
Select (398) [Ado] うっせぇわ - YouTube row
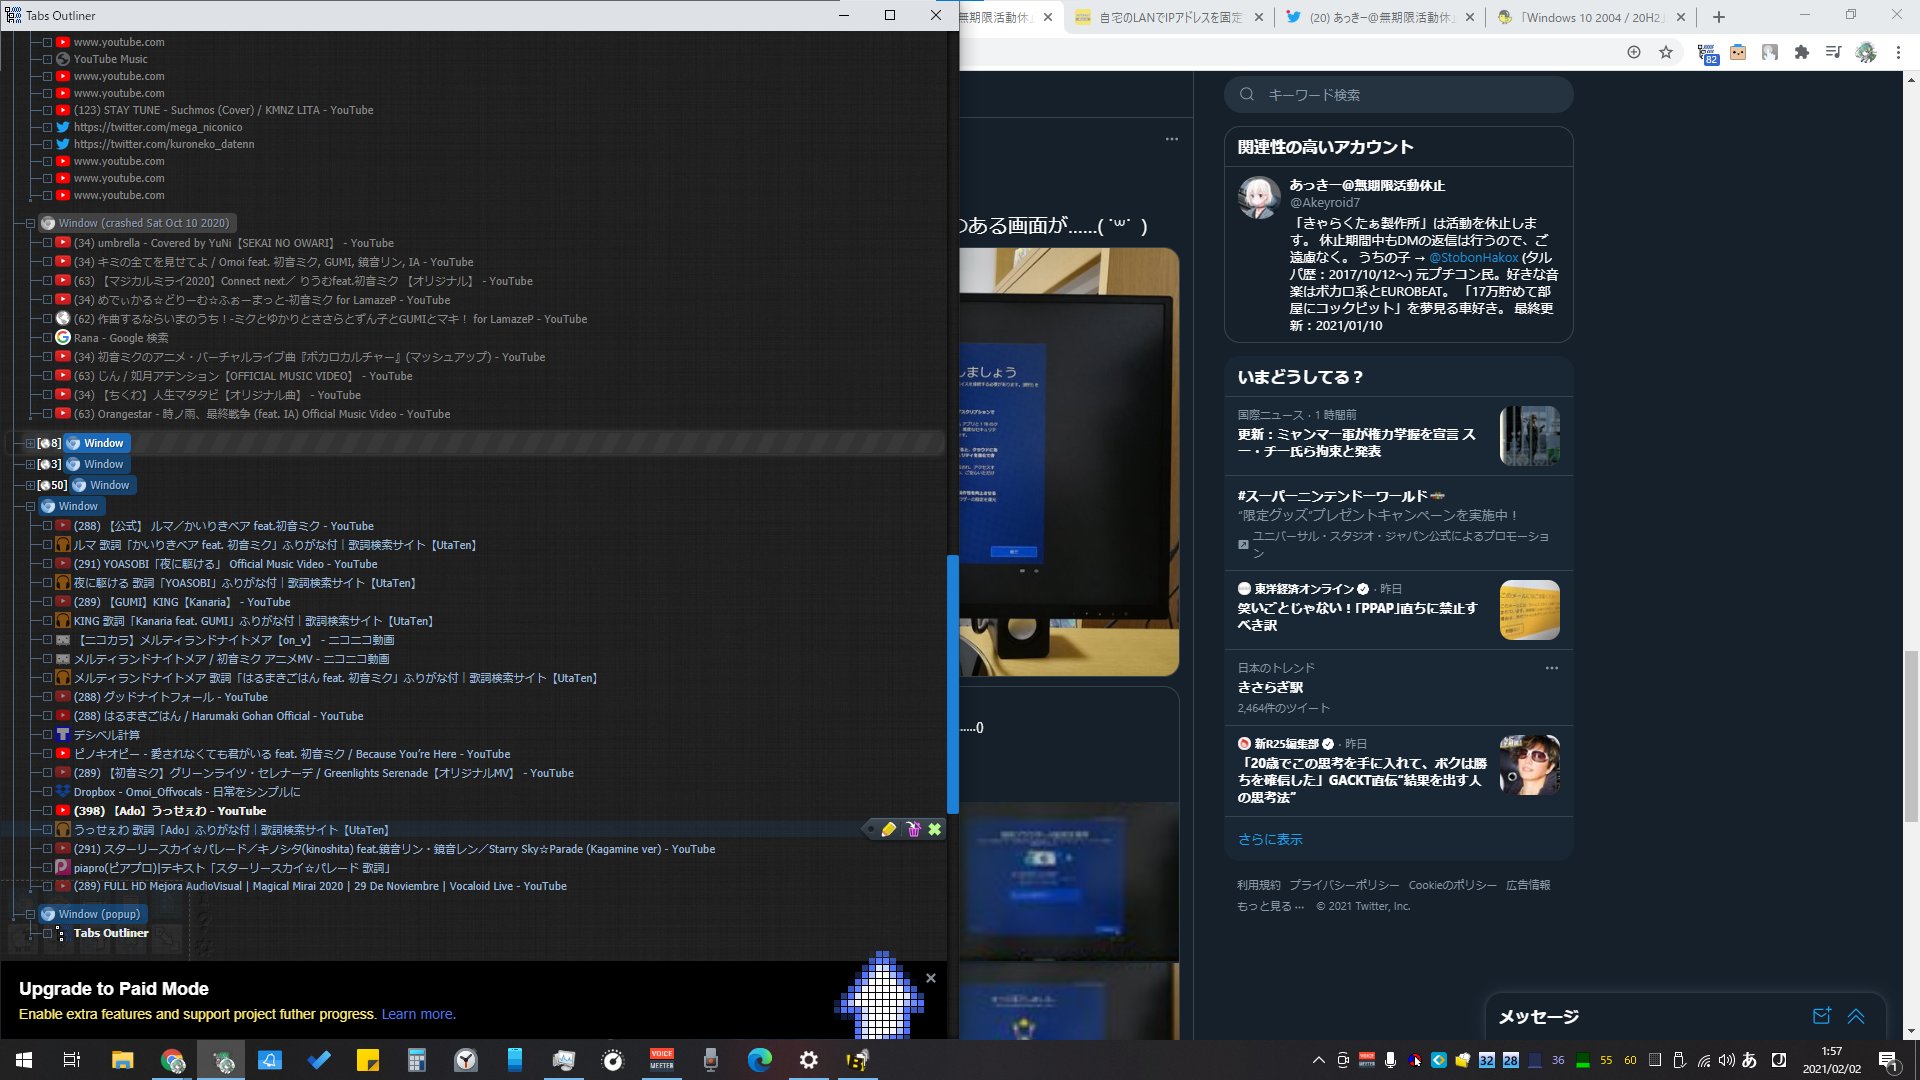point(169,811)
